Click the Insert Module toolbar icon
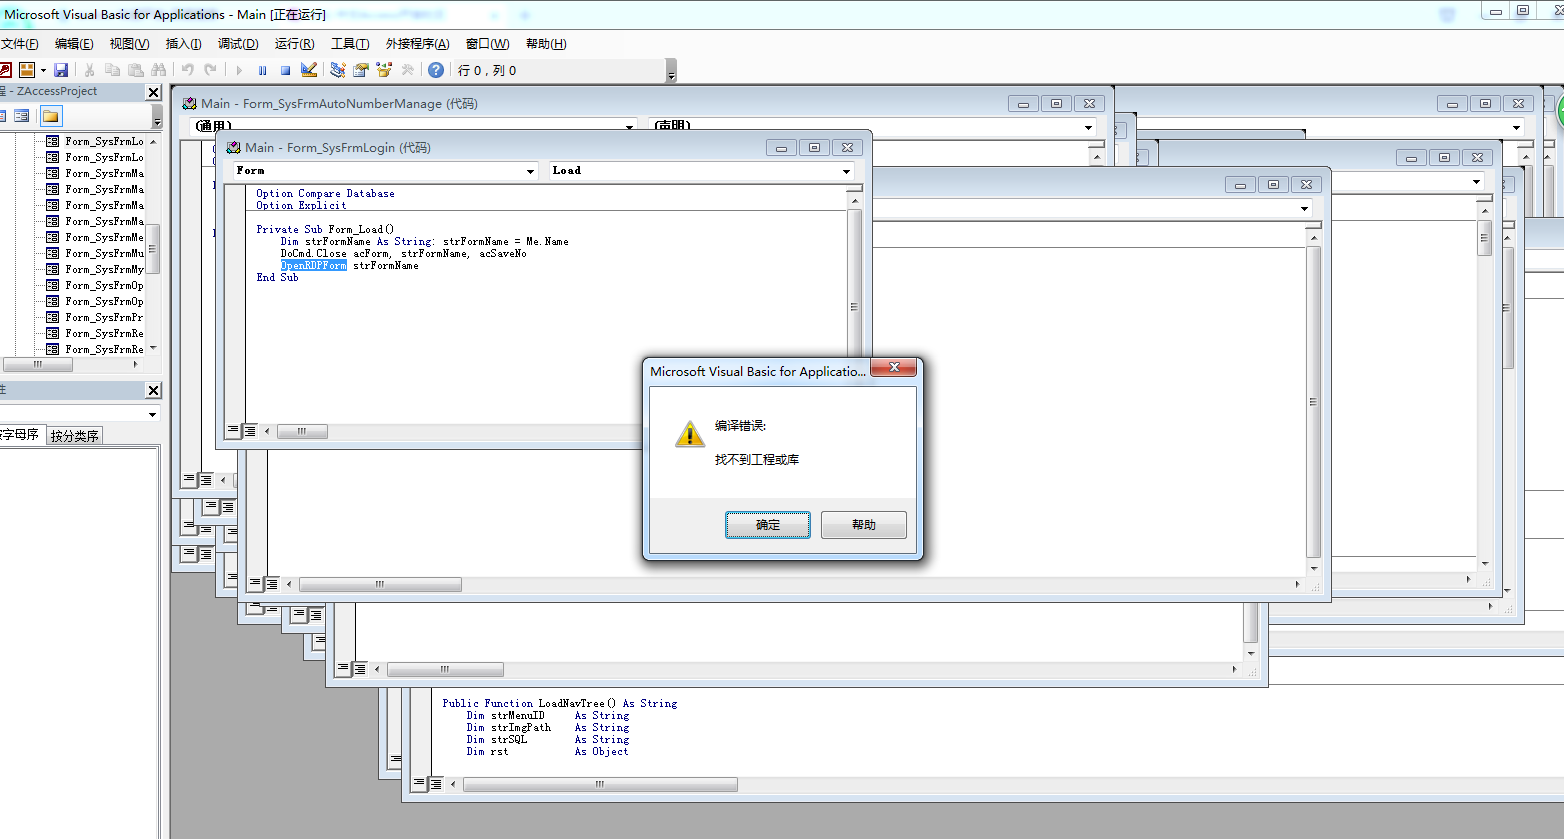The width and height of the screenshot is (1564, 839). pos(27,70)
